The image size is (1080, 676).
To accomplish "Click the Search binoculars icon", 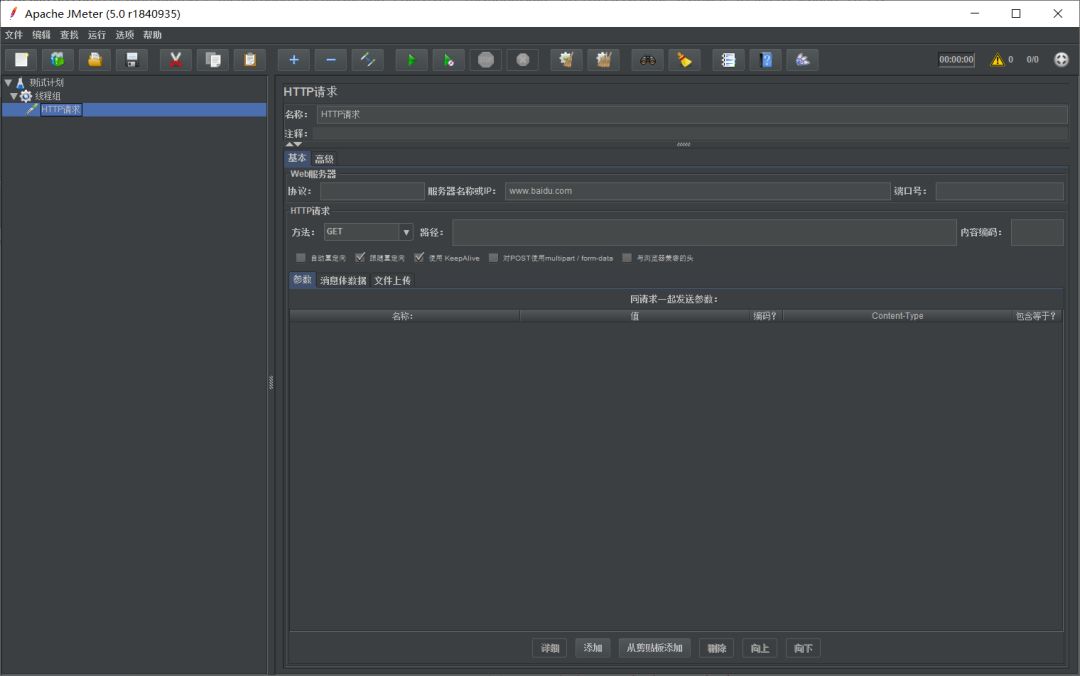I will point(647,60).
